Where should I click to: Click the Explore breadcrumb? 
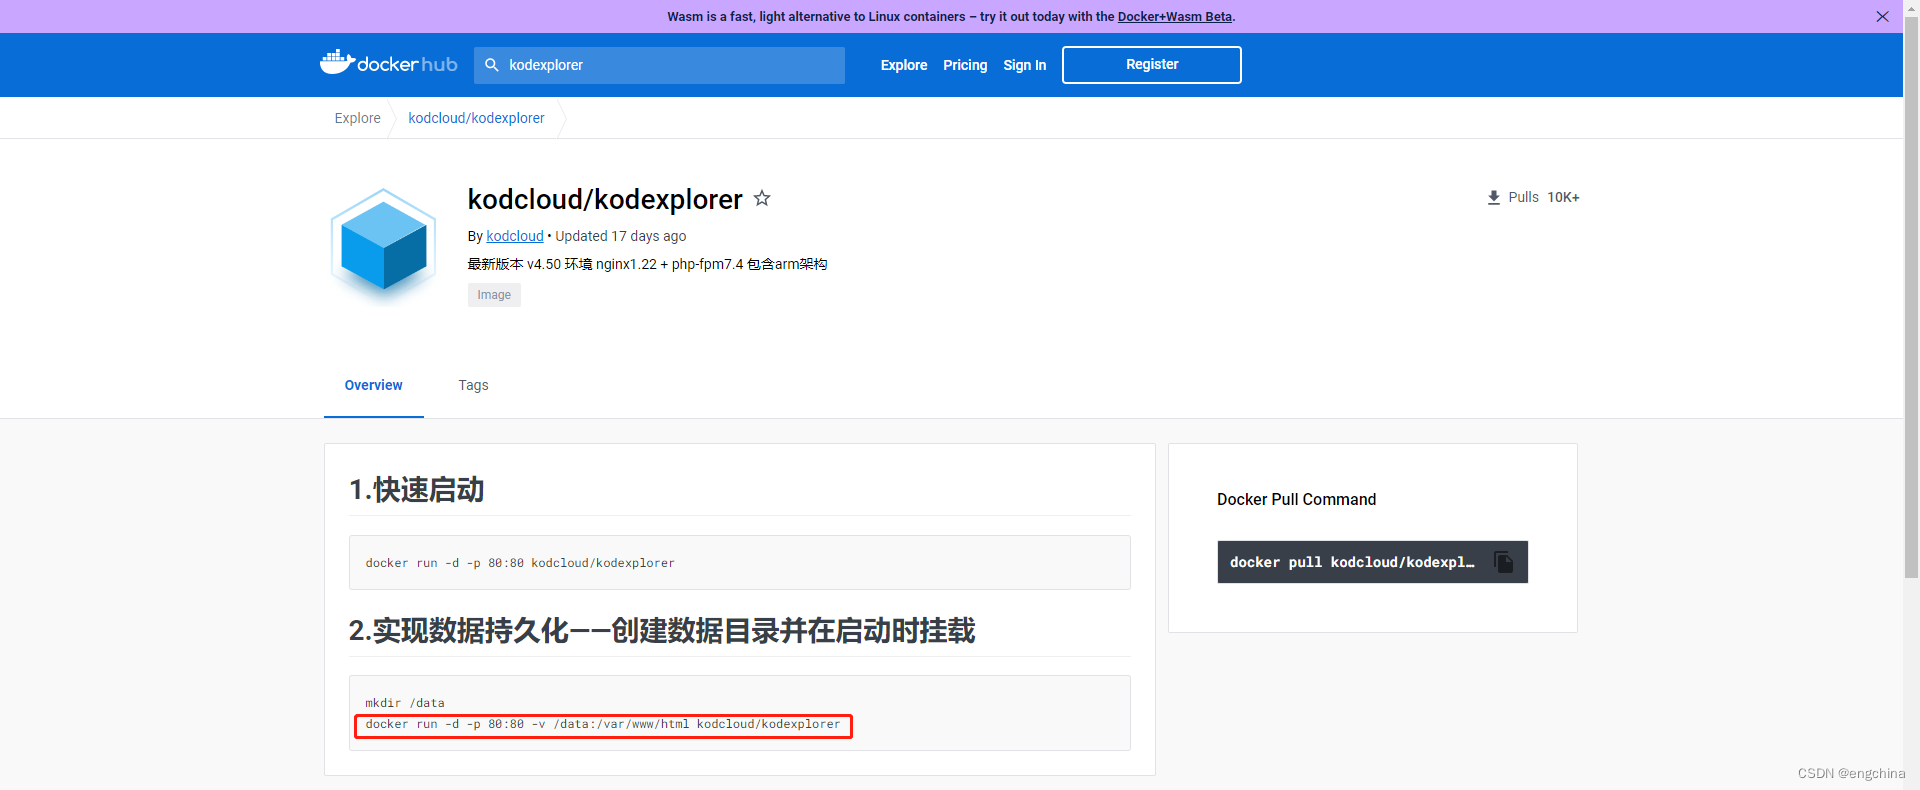[x=357, y=118]
